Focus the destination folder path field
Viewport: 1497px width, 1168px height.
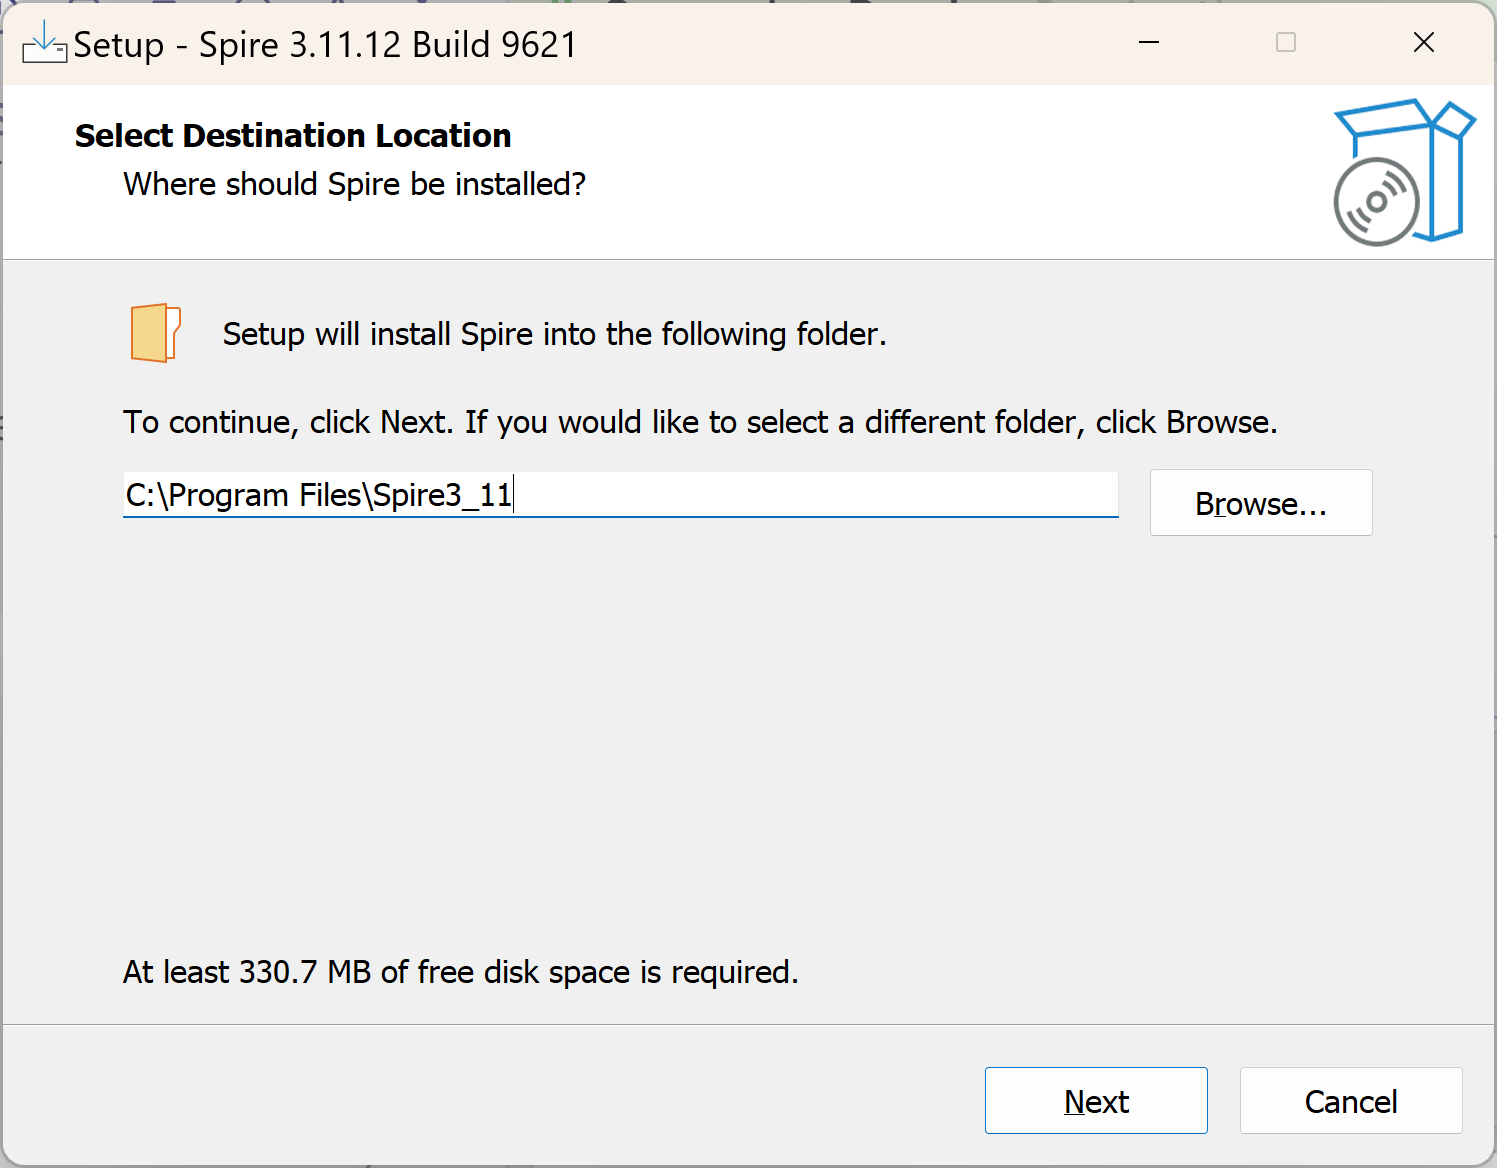(x=620, y=495)
